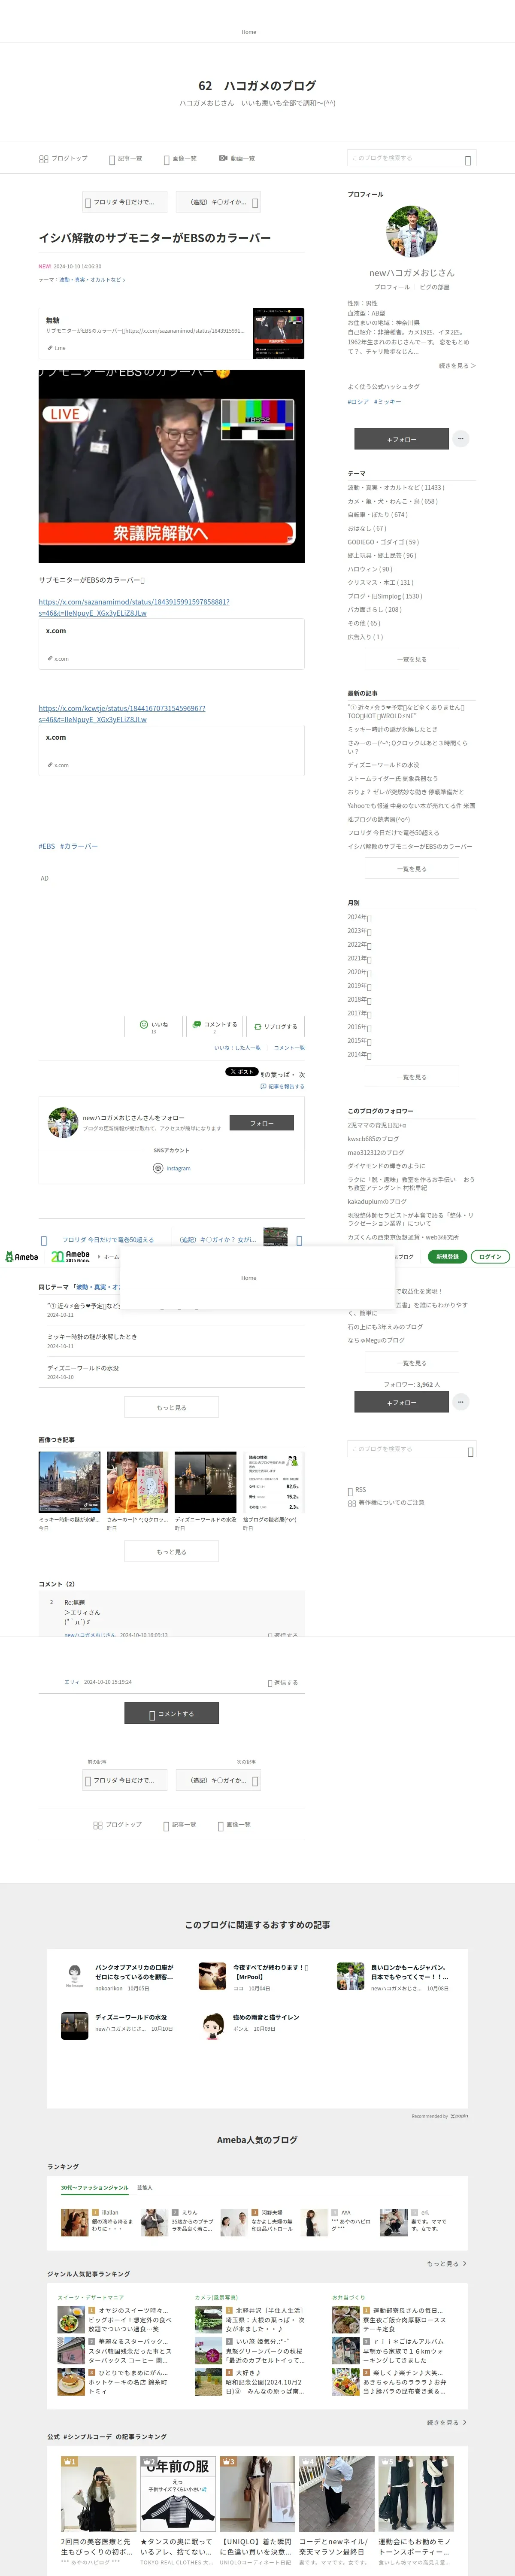Click もっと見る button under 画像つき記事 thumbnails
Viewport: 515px width, 2576px height.
pyautogui.click(x=171, y=1552)
